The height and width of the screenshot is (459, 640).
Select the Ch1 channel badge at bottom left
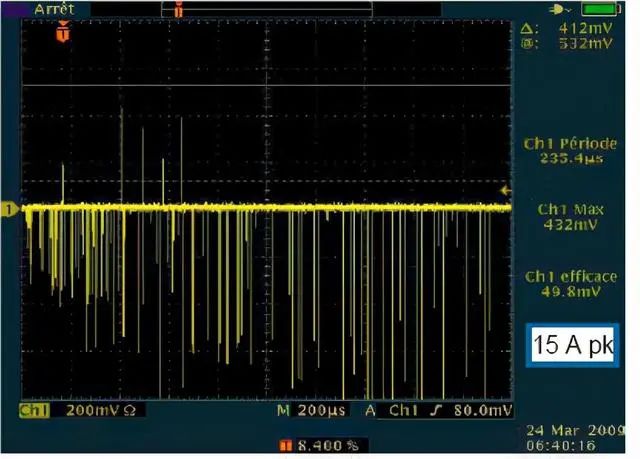(35, 411)
